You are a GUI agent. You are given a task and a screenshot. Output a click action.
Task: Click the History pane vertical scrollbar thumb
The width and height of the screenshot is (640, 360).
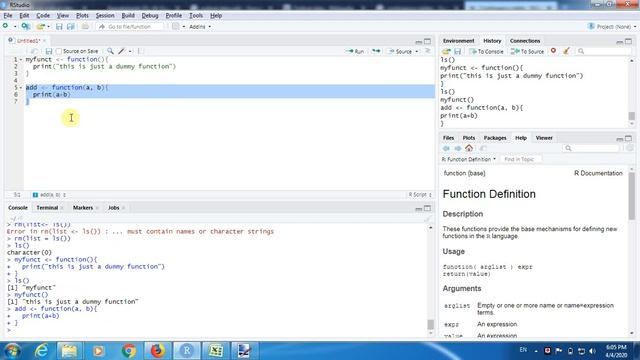[x=631, y=116]
